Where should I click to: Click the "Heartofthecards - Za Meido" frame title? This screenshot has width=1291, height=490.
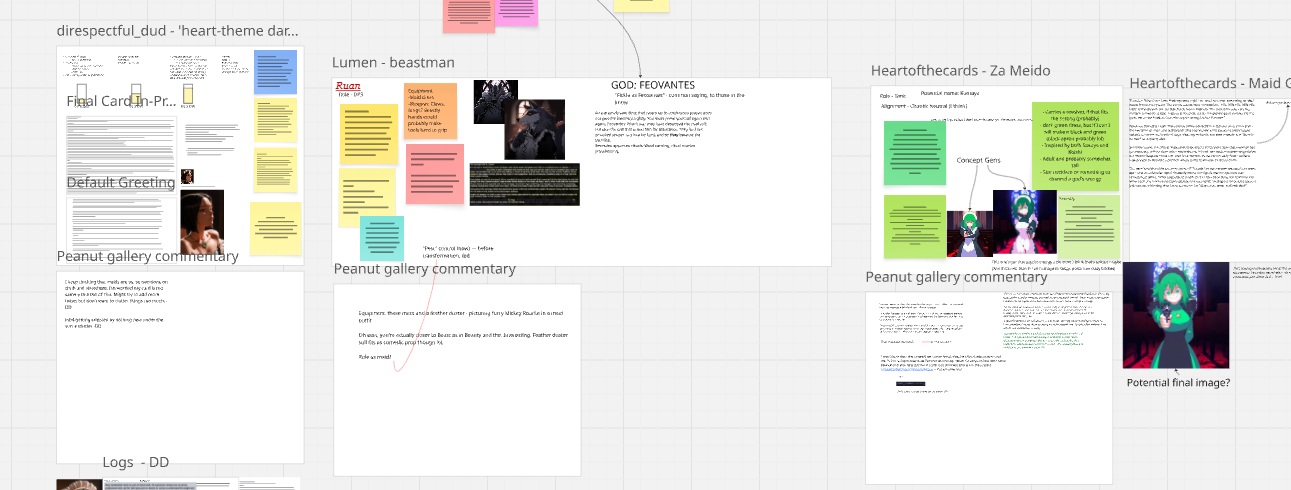click(960, 71)
